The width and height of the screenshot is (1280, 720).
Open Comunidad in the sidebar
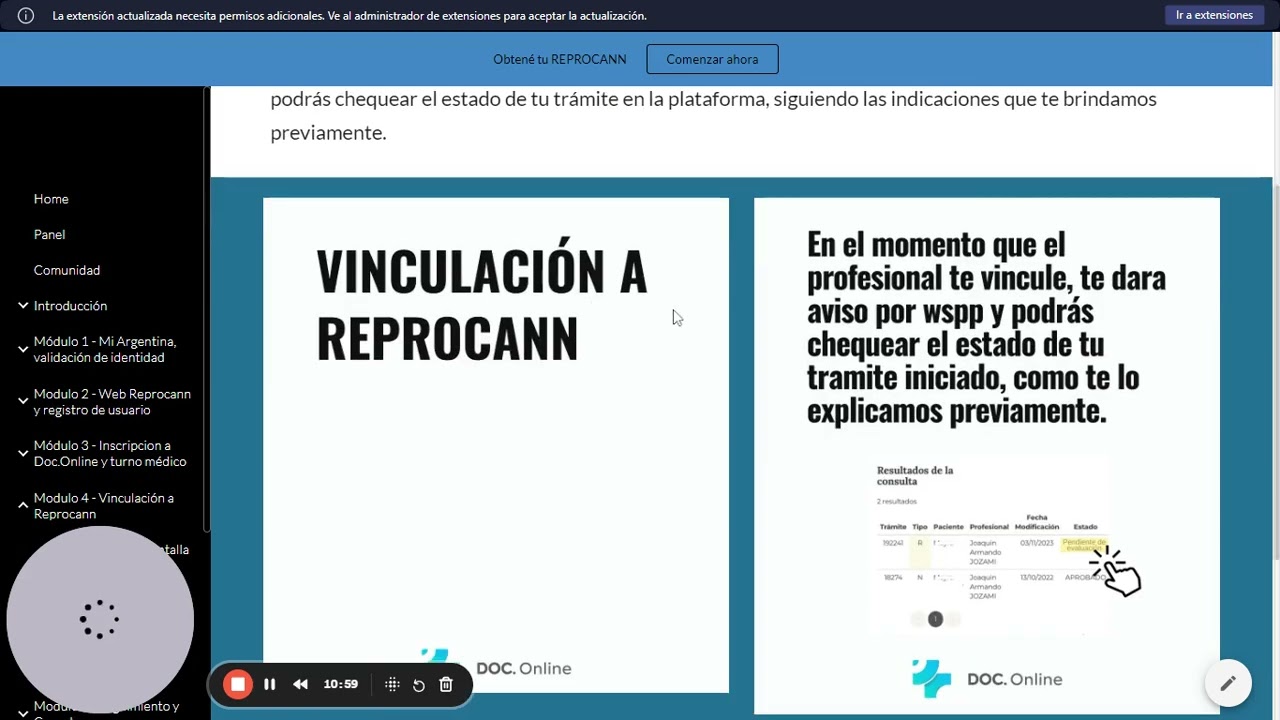[67, 270]
